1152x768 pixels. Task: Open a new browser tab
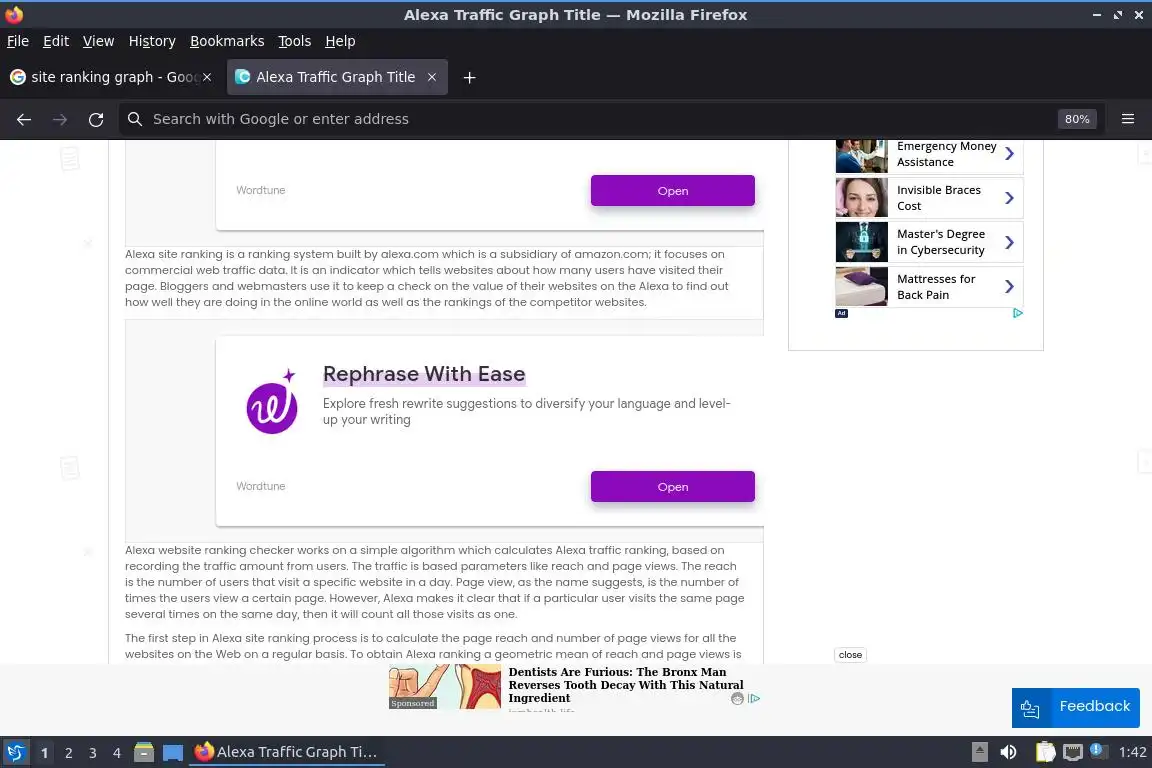tap(469, 77)
